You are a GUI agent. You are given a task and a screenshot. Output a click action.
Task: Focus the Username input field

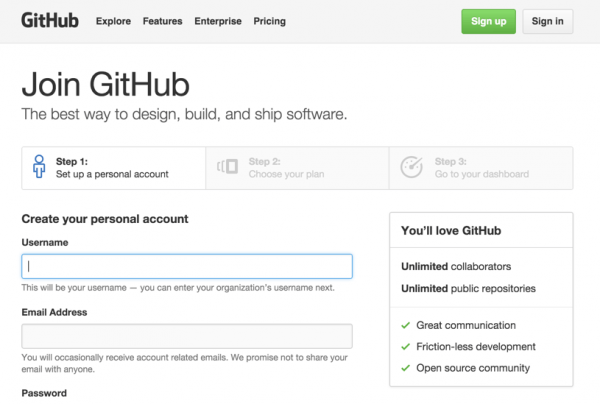tap(187, 266)
